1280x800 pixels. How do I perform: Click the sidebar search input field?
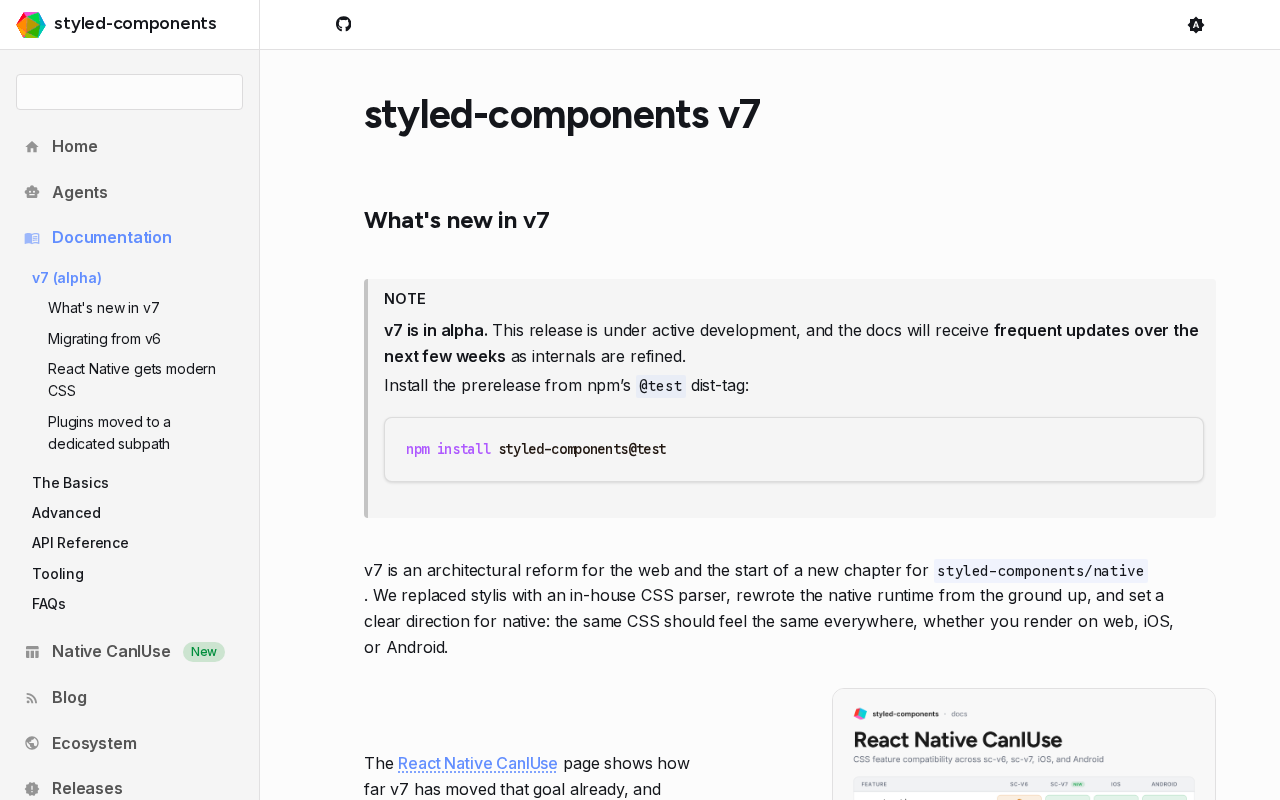coord(129,92)
